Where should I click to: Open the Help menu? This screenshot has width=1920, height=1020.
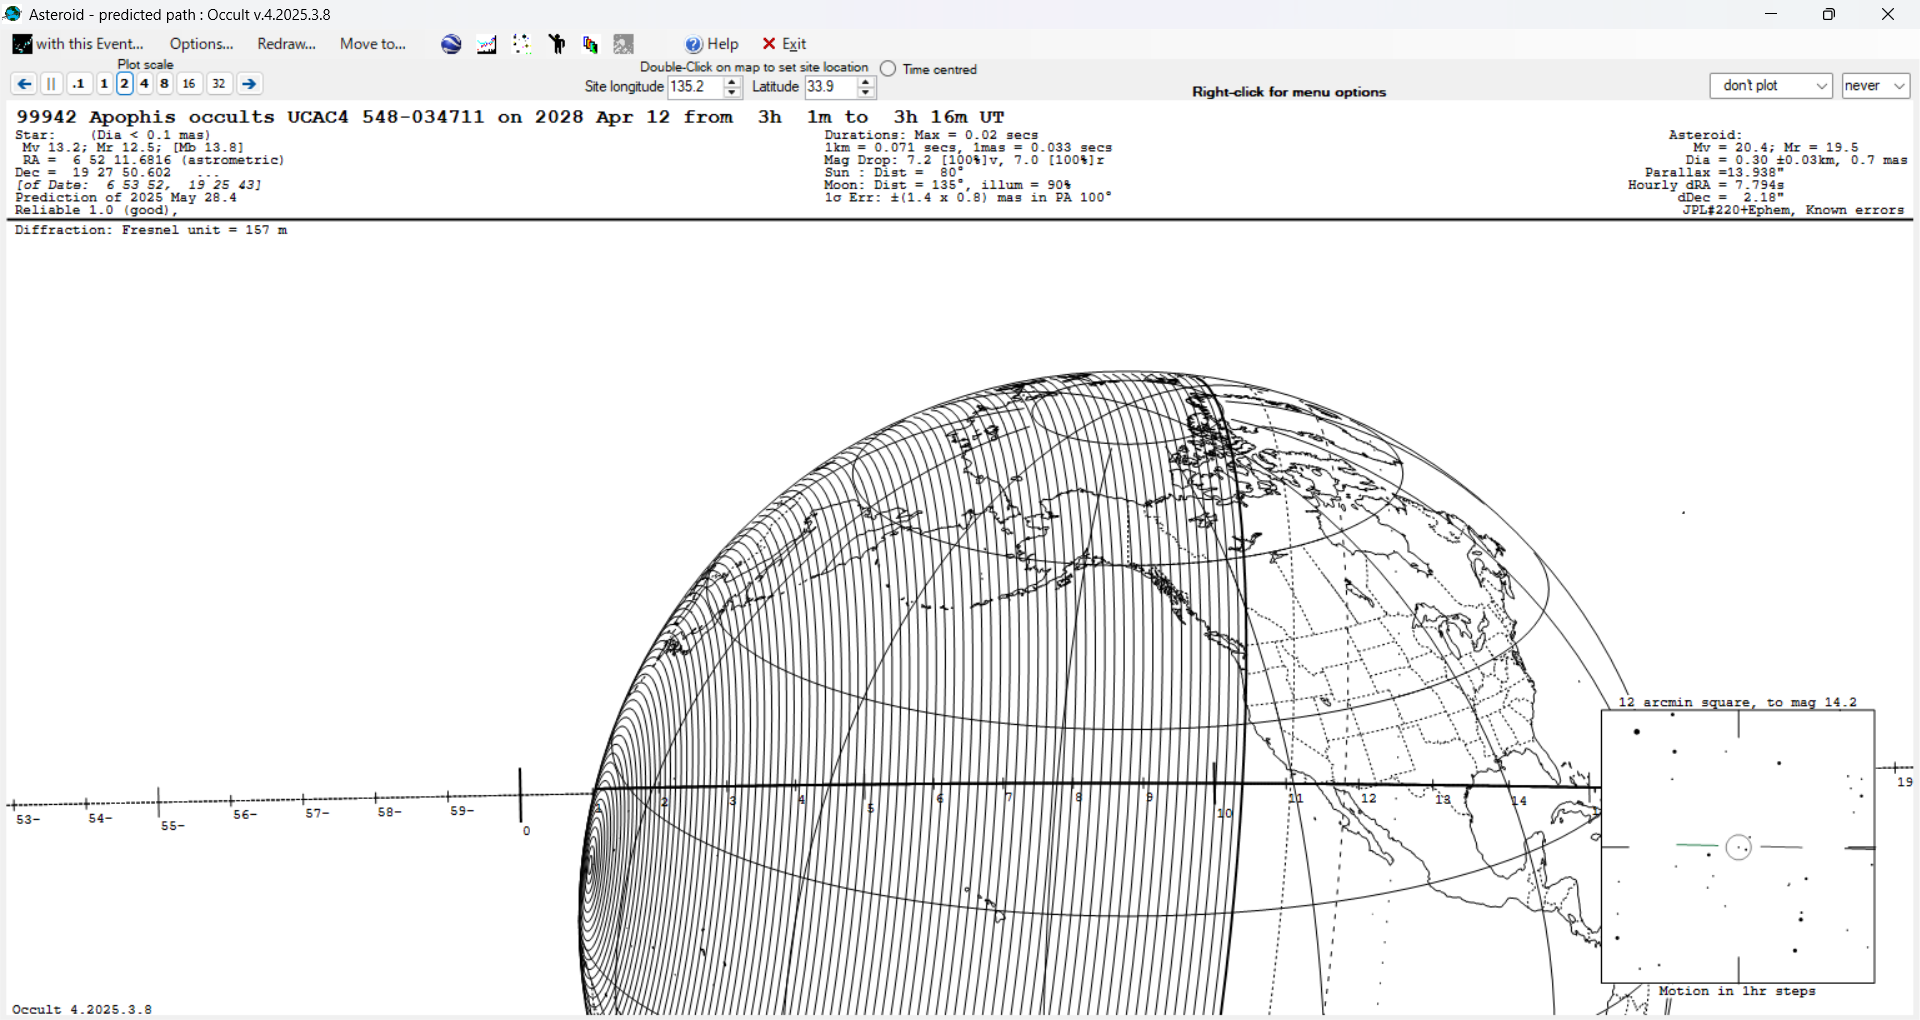(712, 44)
